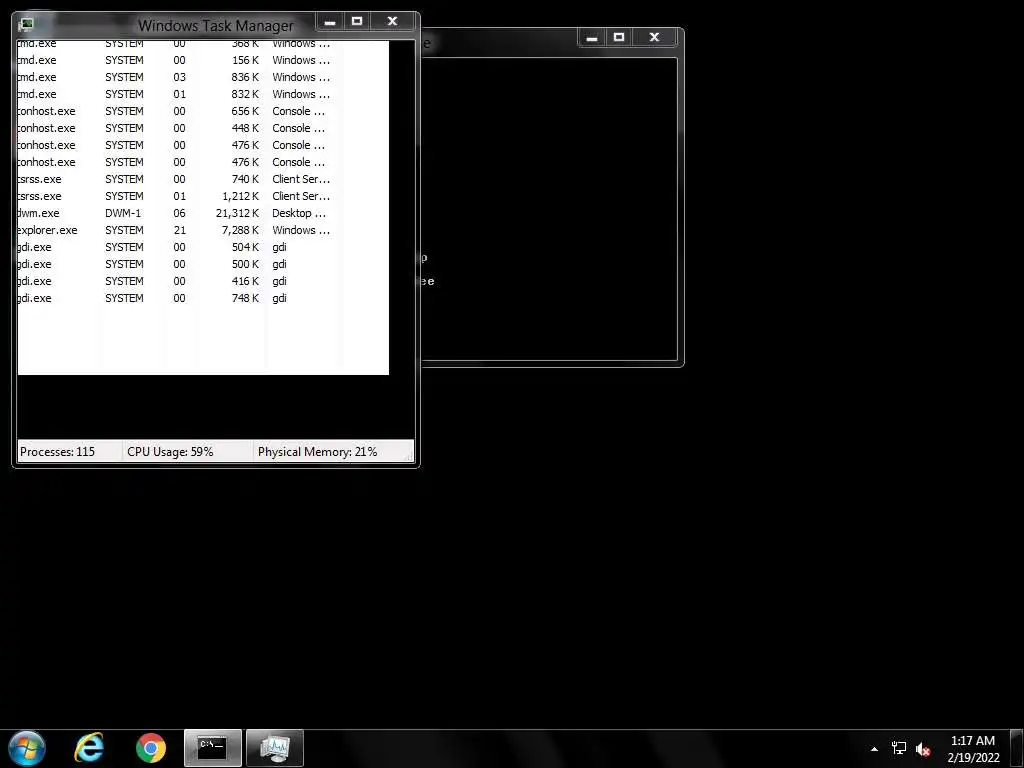Select the csrss.exe row using 1,212 K
The height and width of the screenshot is (768, 1024).
point(203,196)
